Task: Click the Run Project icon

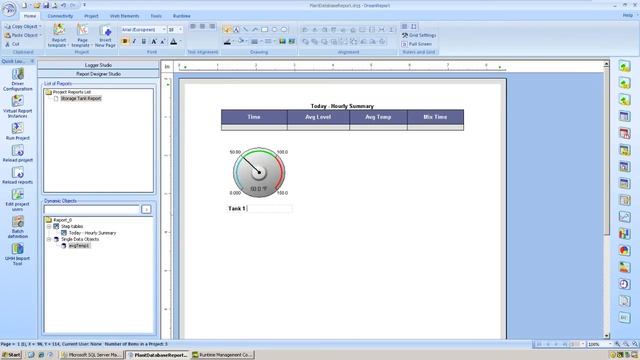Action: point(18,128)
